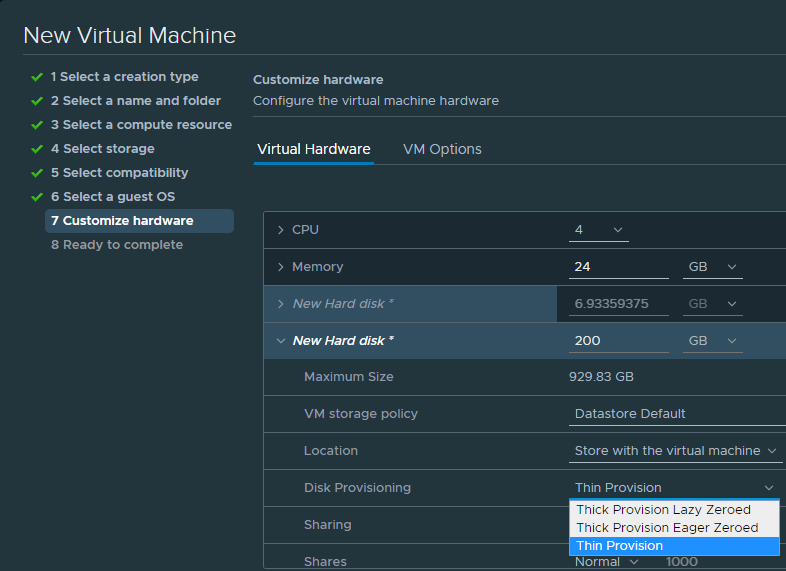Go to step 4 Select storage
The height and width of the screenshot is (571, 786).
pyautogui.click(x=102, y=149)
